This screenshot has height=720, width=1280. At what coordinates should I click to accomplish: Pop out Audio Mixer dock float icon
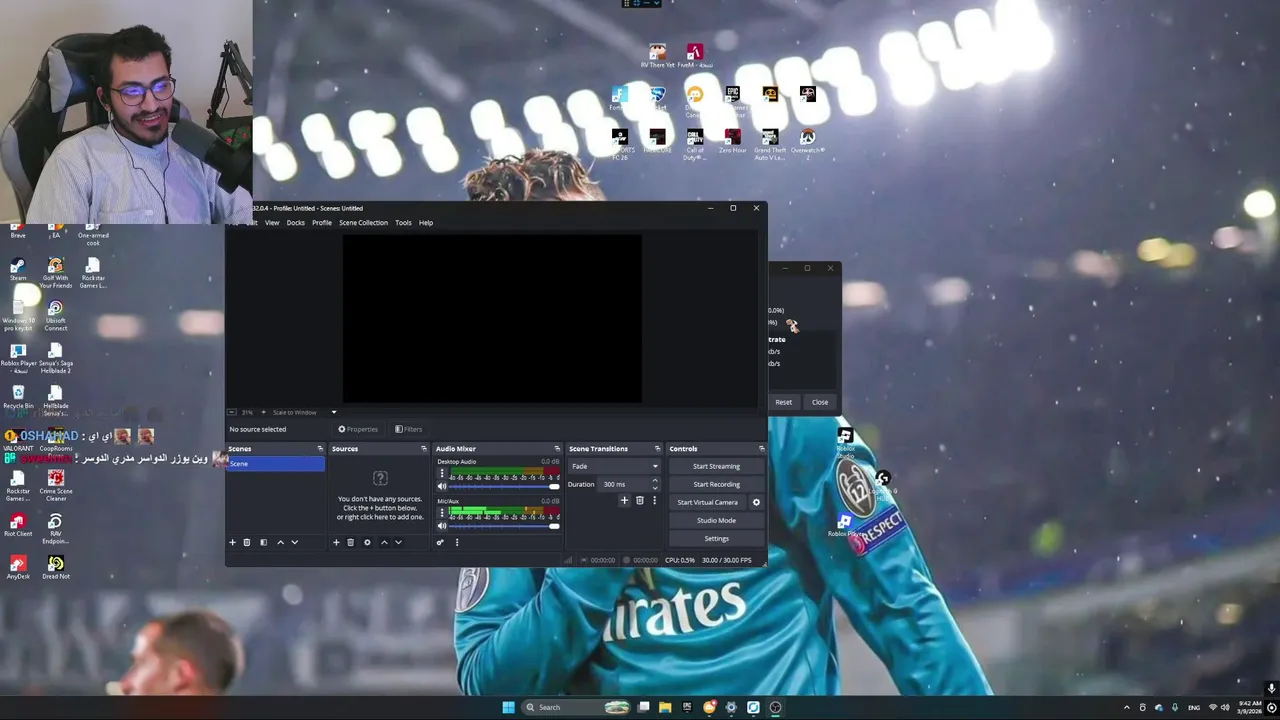pos(557,449)
